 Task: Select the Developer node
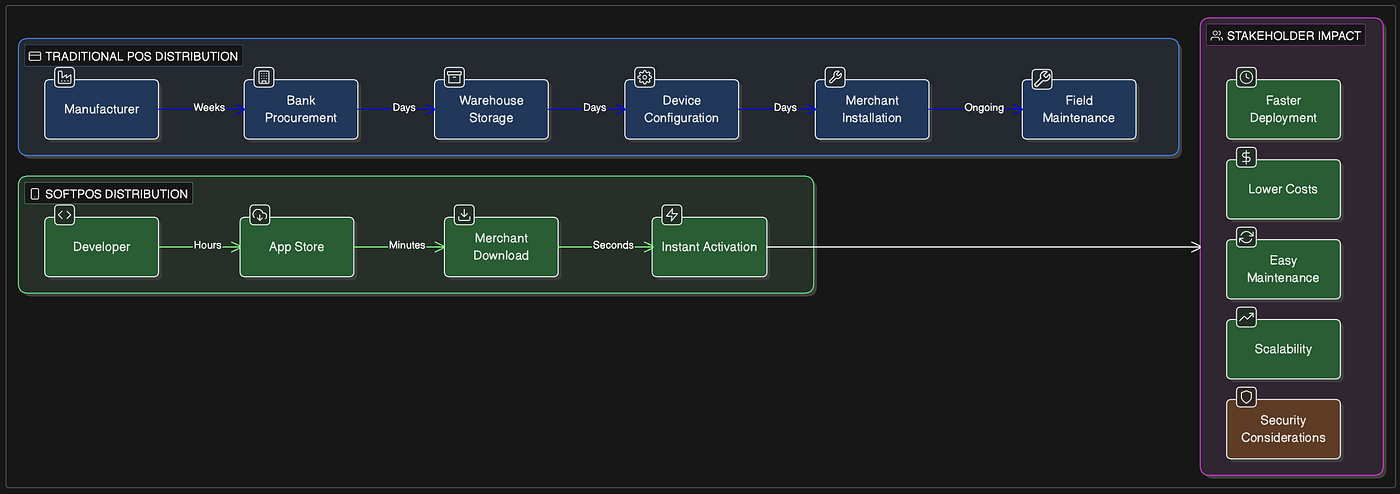click(101, 246)
